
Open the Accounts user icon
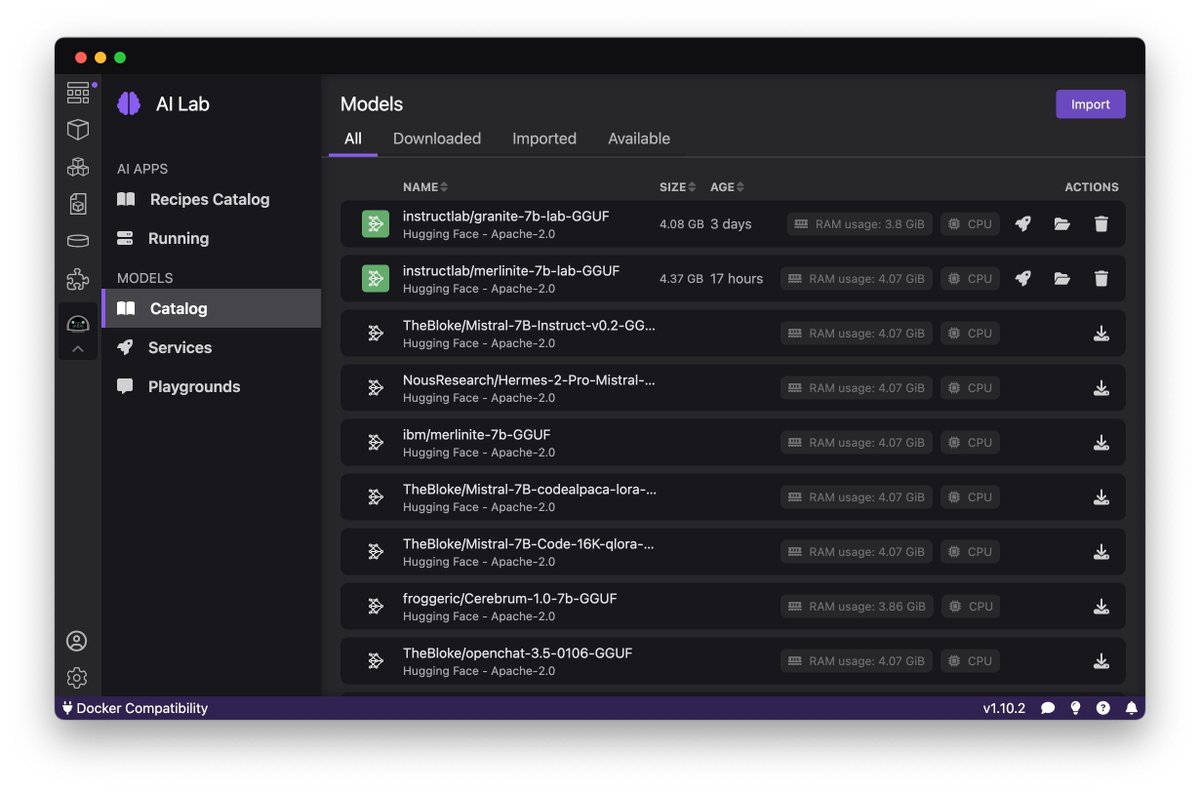click(77, 641)
